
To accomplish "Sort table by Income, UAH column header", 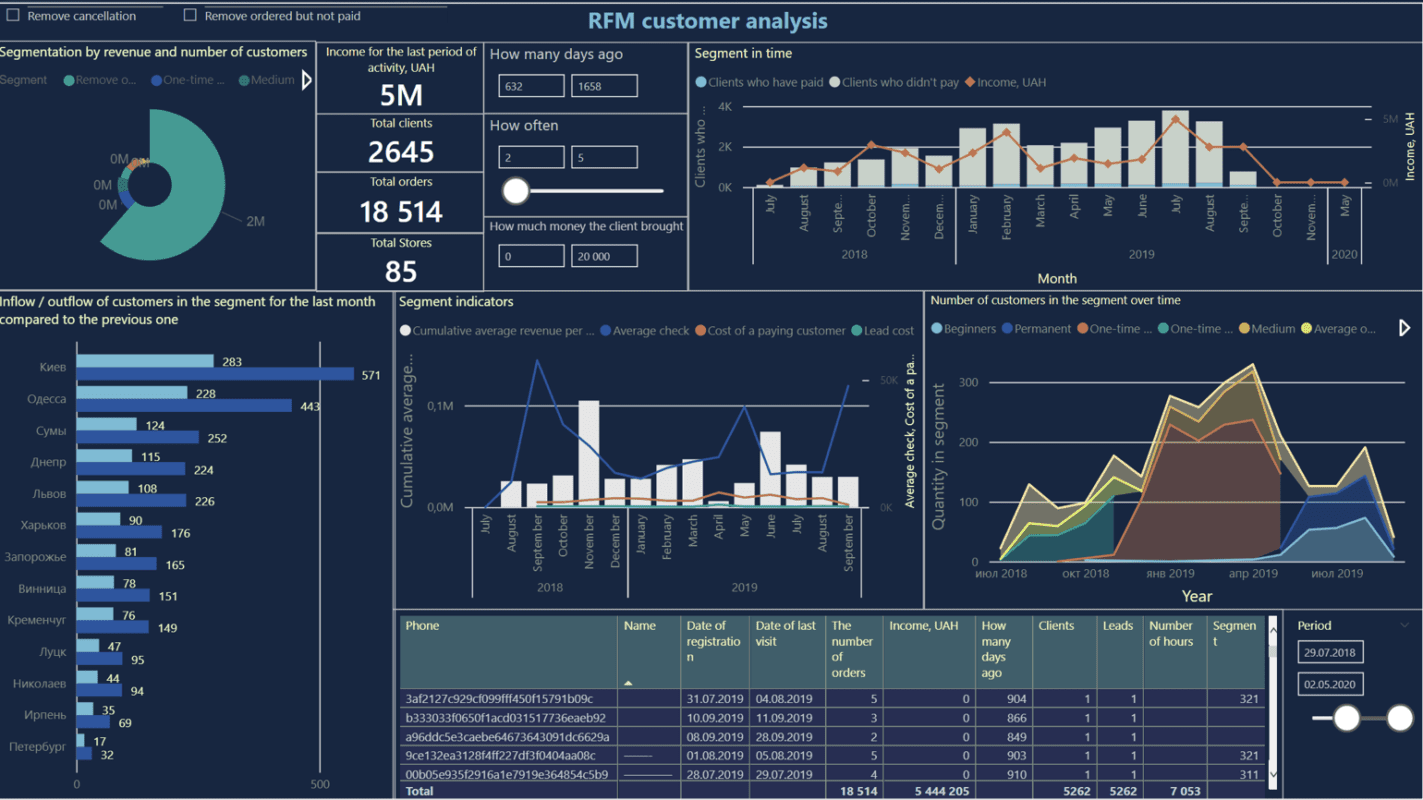I will coord(923,626).
